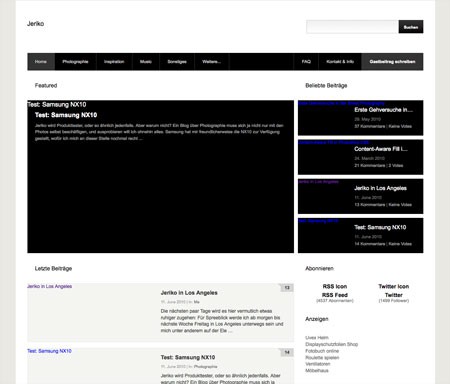
Task: Select the Home menu tab
Action: pyautogui.click(x=41, y=62)
